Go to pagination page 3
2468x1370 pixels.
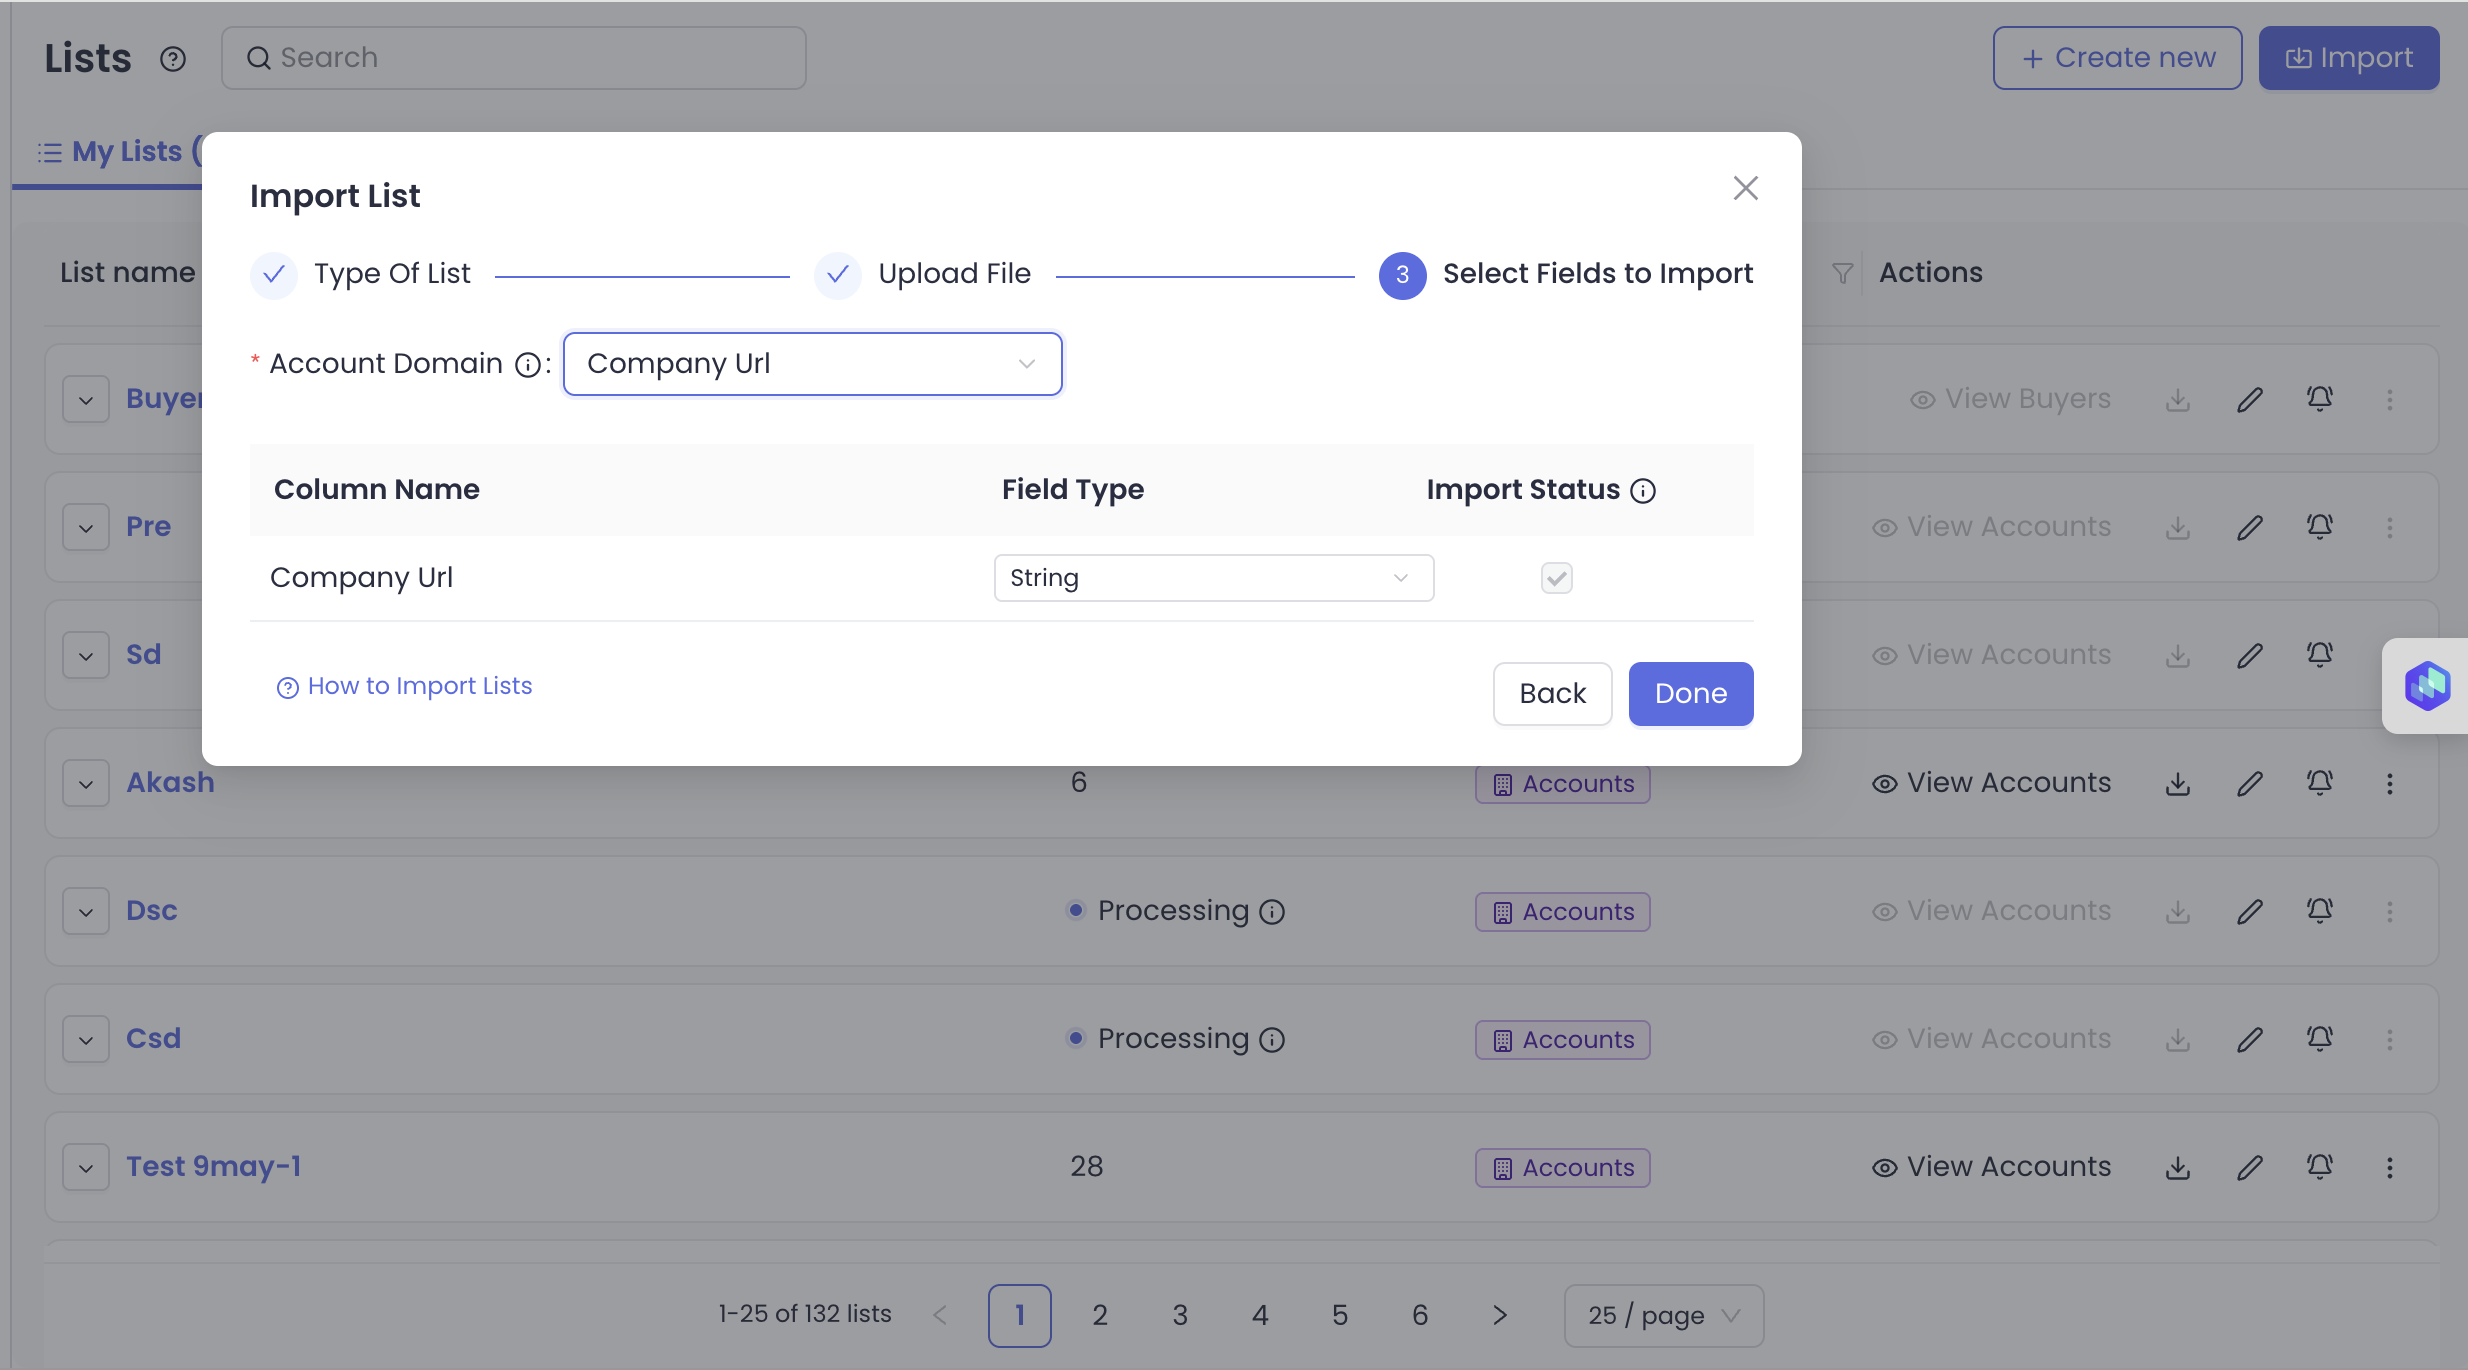coord(1180,1315)
